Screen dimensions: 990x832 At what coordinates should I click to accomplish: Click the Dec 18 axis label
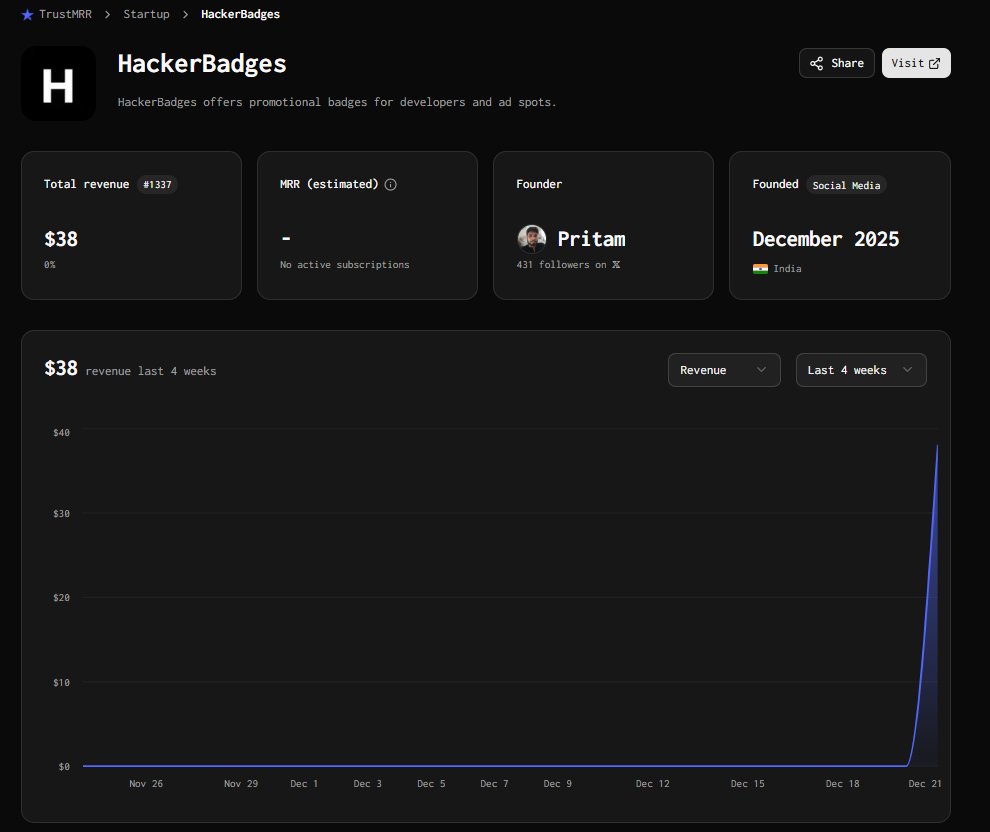tap(842, 783)
